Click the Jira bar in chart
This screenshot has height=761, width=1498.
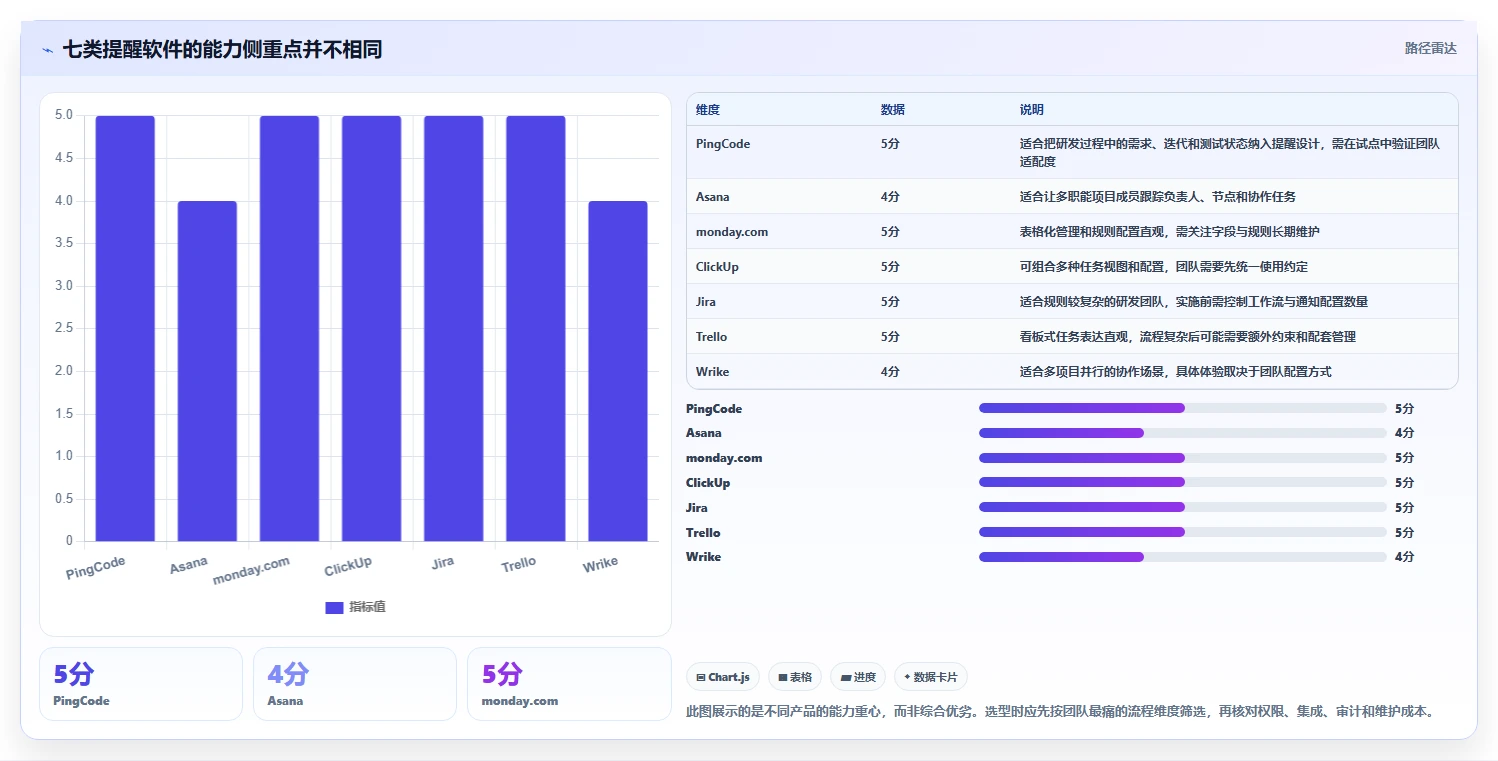(x=453, y=329)
